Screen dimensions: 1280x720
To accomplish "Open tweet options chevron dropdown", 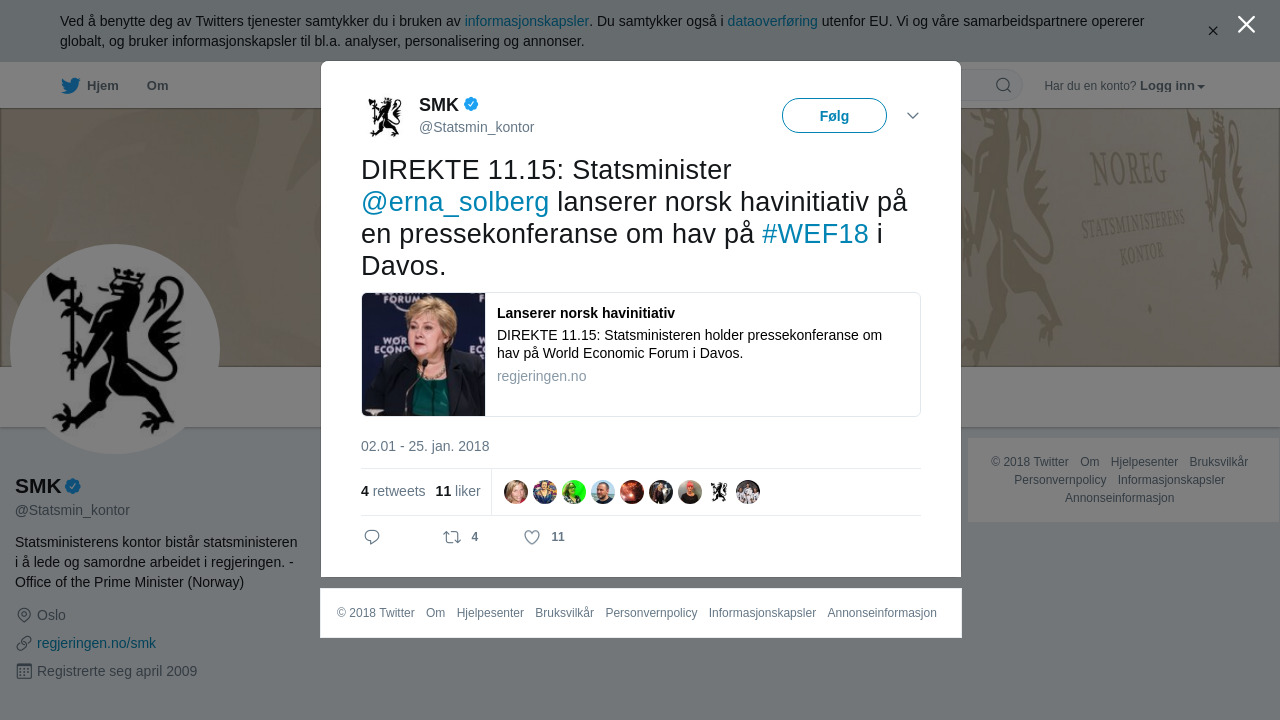I will point(913,116).
